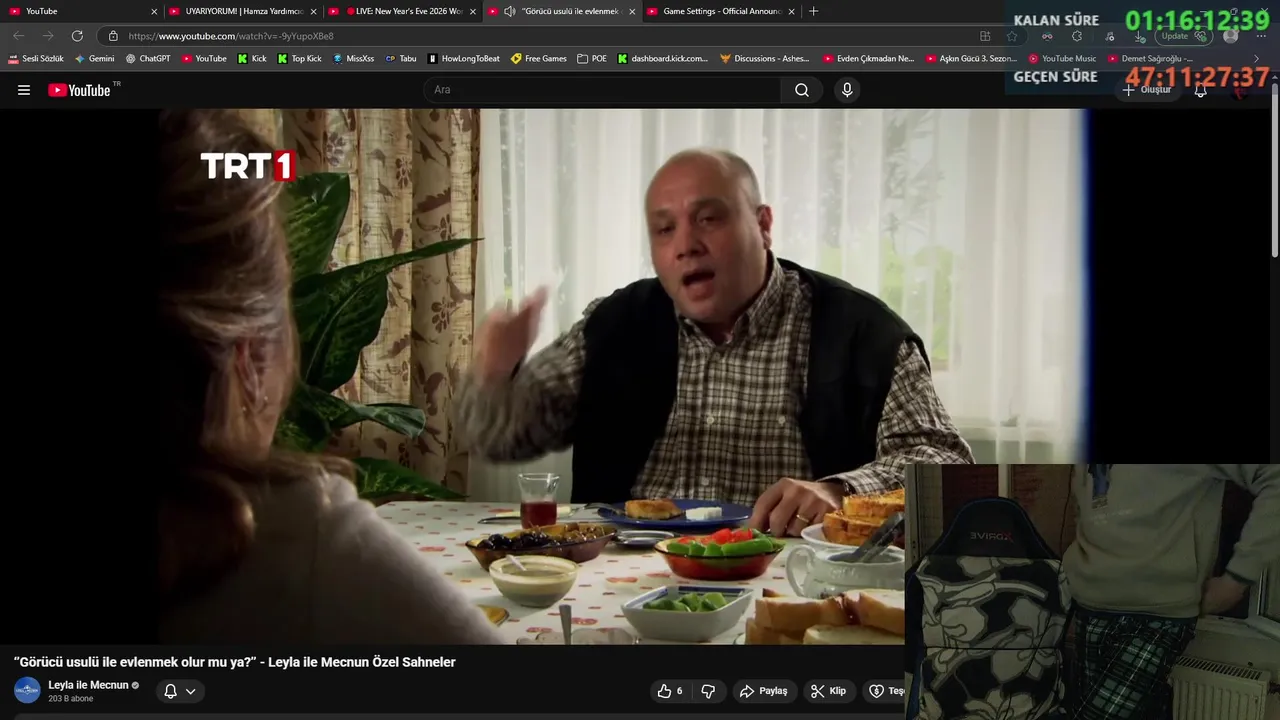Open ChatGPT bookmark
Image resolution: width=1280 pixels, height=720 pixels.
(x=148, y=59)
